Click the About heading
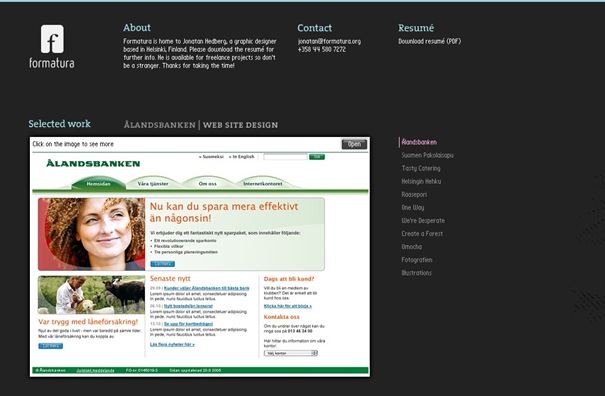 tap(137, 28)
